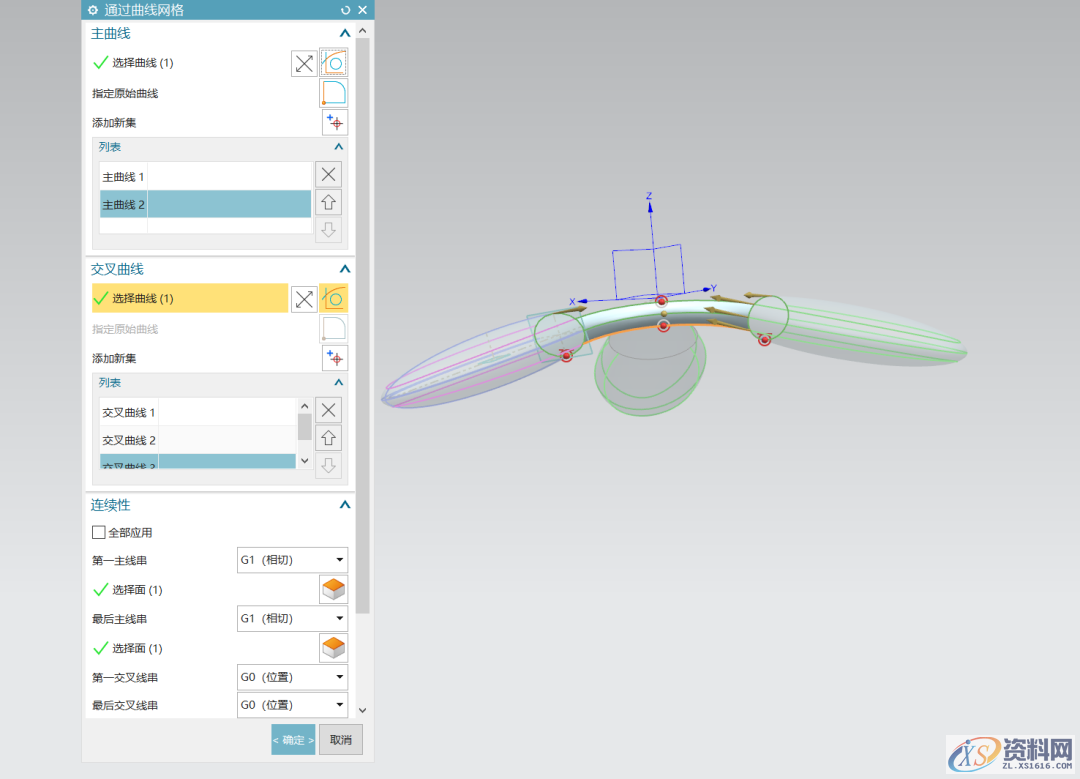The width and height of the screenshot is (1080, 779).
Task: Open the 最后交叉线串 G0 dropdown
Action: point(292,706)
